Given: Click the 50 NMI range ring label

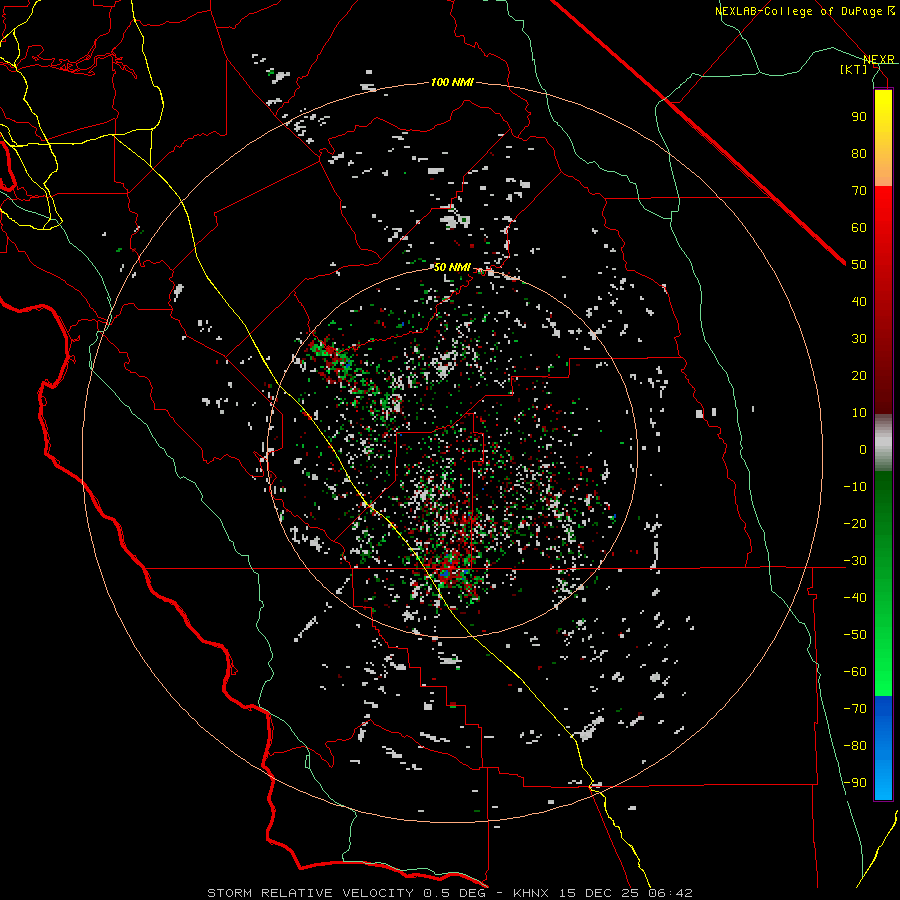Looking at the screenshot, I should tap(452, 267).
